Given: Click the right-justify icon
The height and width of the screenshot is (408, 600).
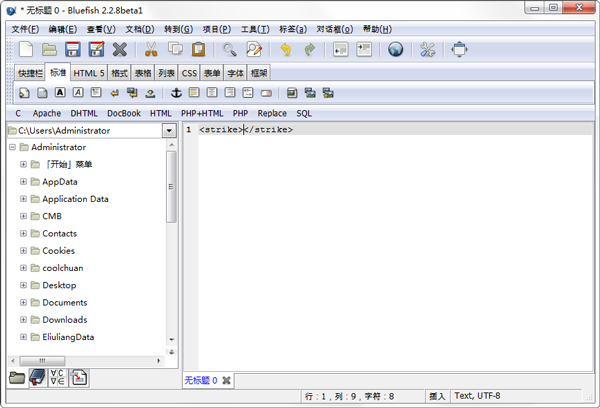Looking at the screenshot, I should coord(230,92).
